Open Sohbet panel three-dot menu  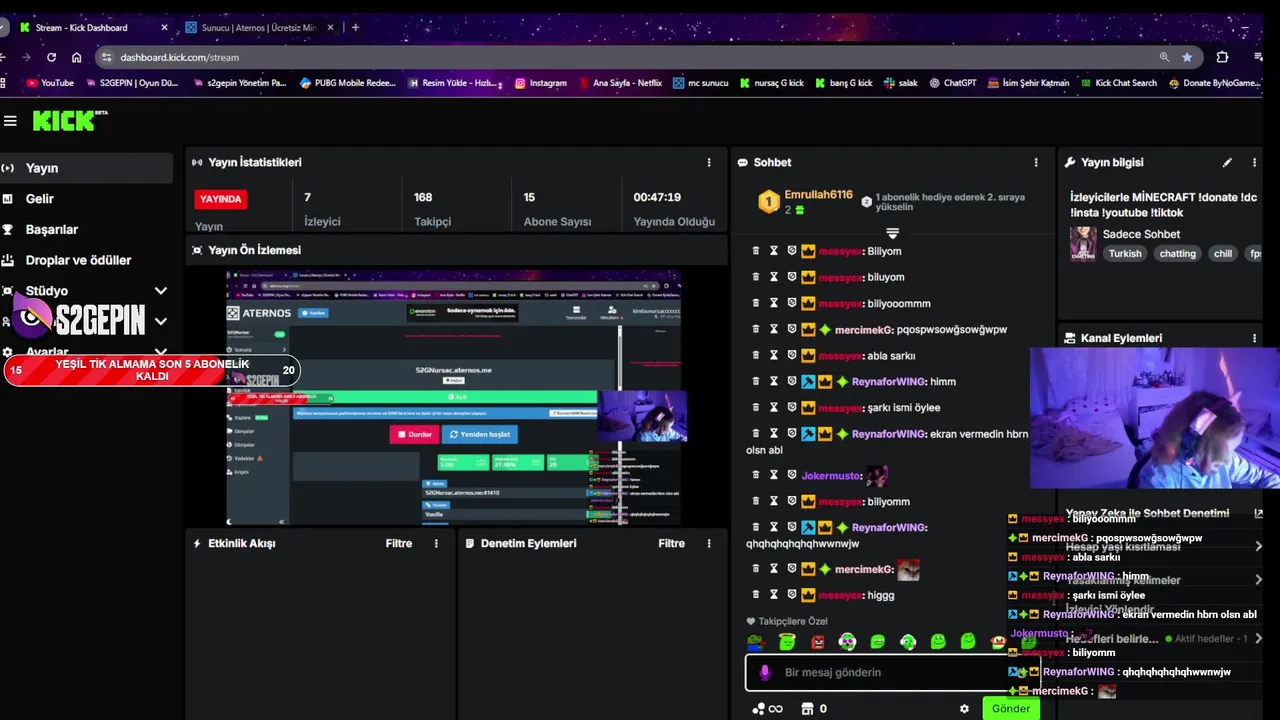click(1035, 162)
